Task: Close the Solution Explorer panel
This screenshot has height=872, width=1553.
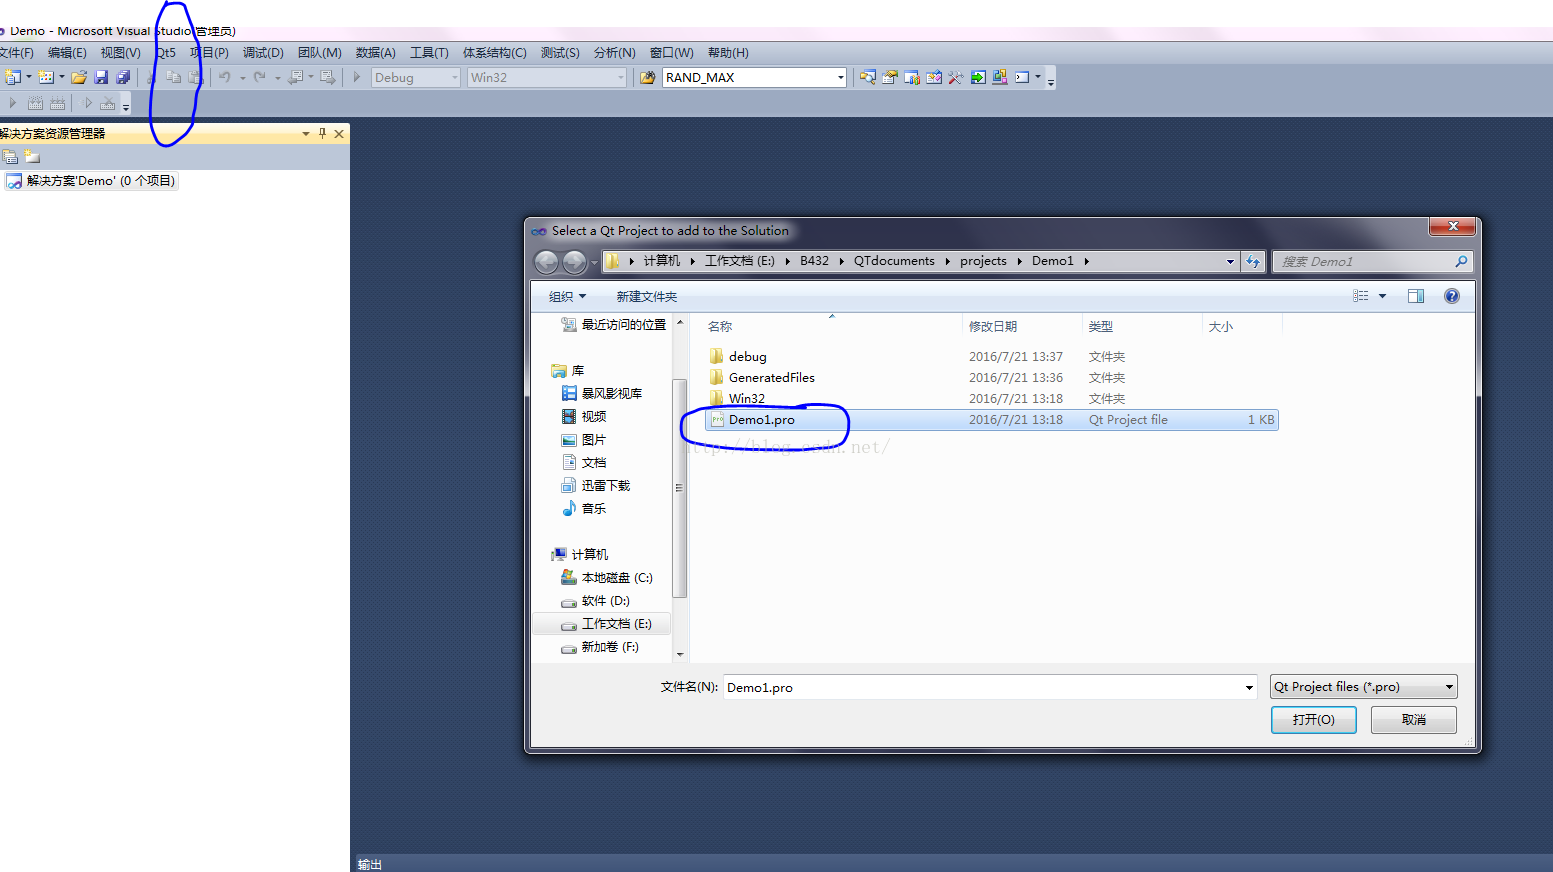Action: [x=339, y=133]
